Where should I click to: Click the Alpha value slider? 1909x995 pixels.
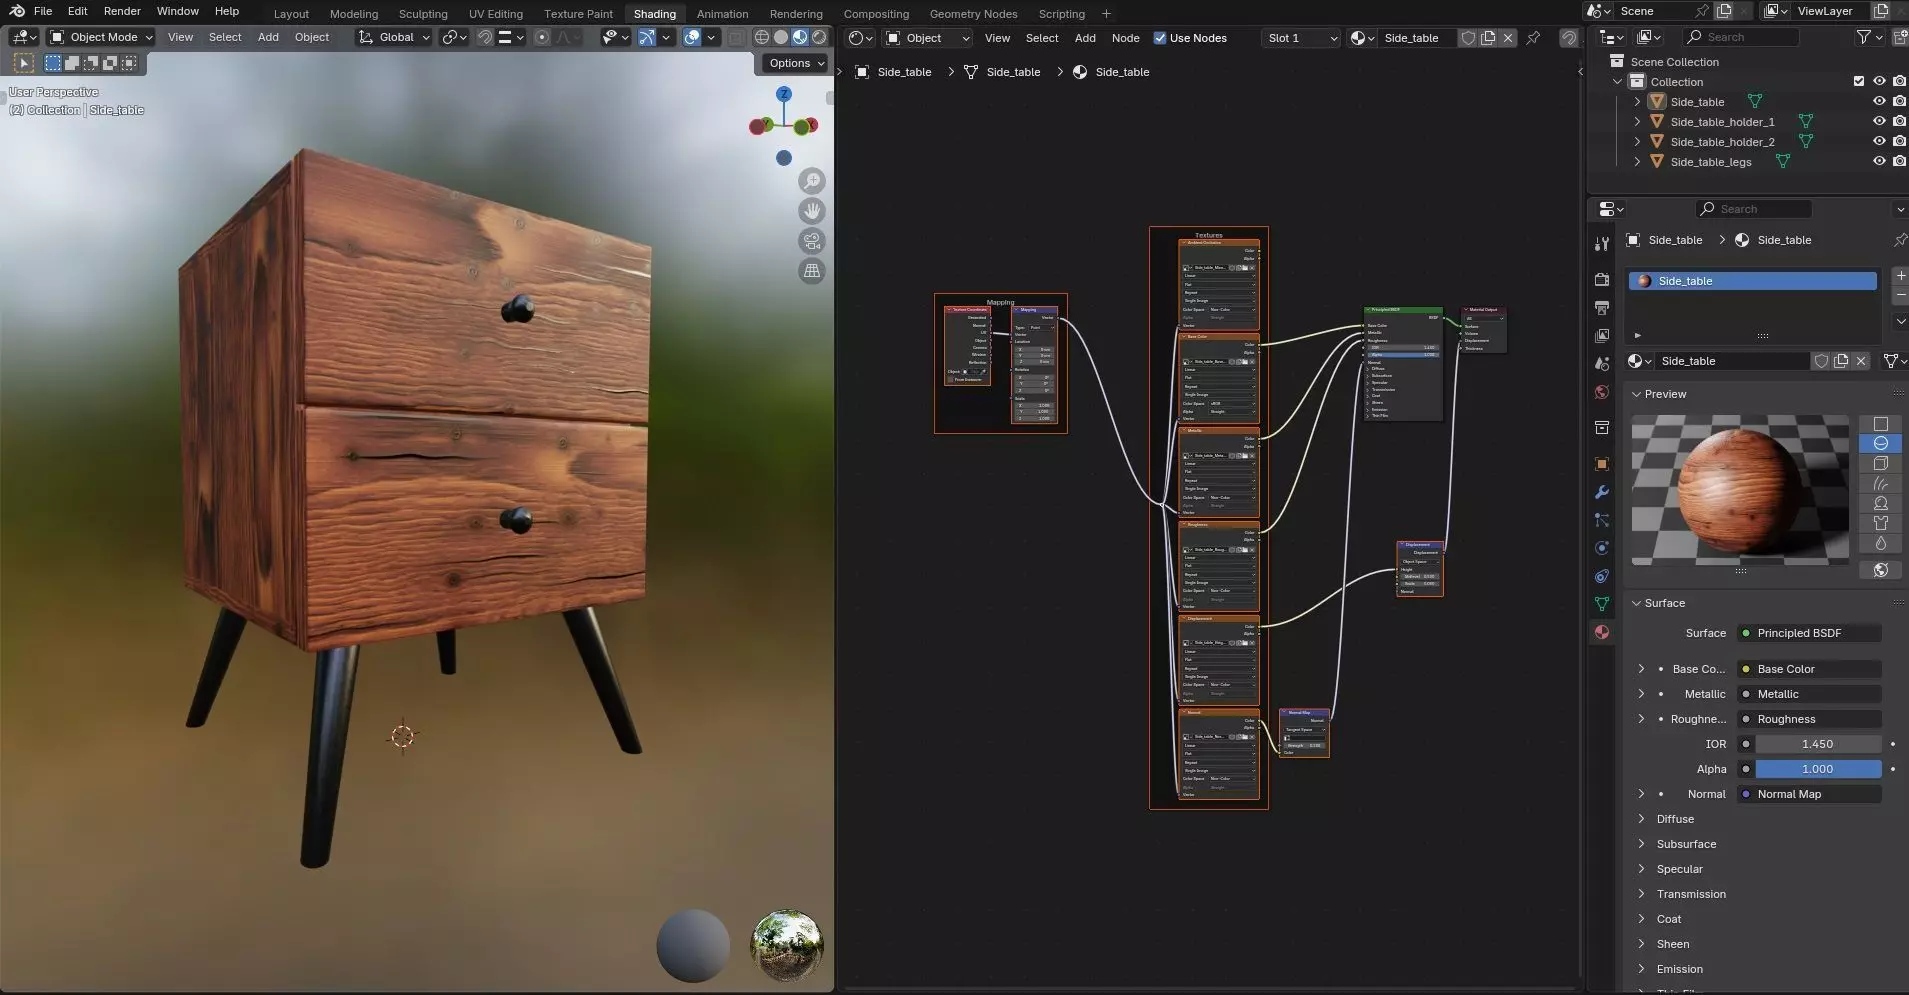pyautogui.click(x=1817, y=769)
